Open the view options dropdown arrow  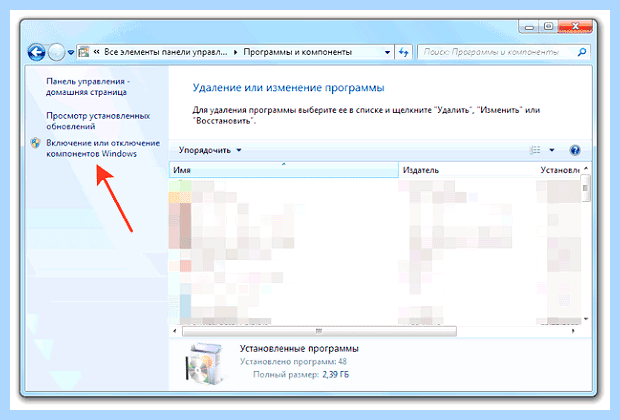coord(552,150)
